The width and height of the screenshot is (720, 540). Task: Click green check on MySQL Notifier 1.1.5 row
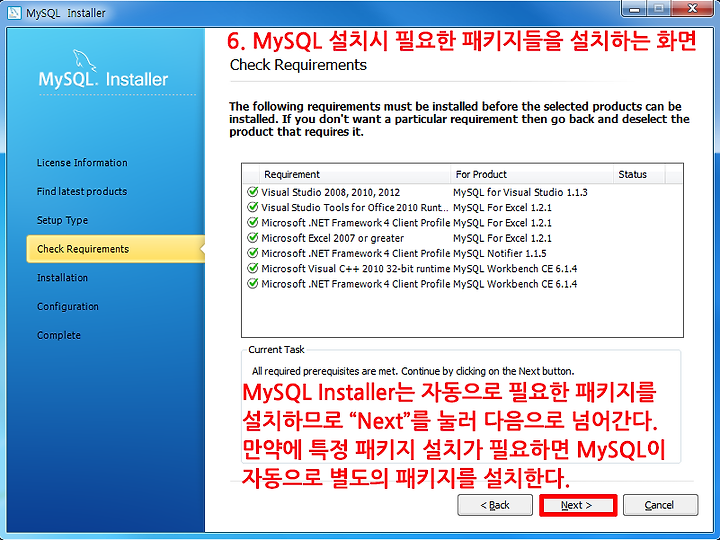tap(252, 253)
